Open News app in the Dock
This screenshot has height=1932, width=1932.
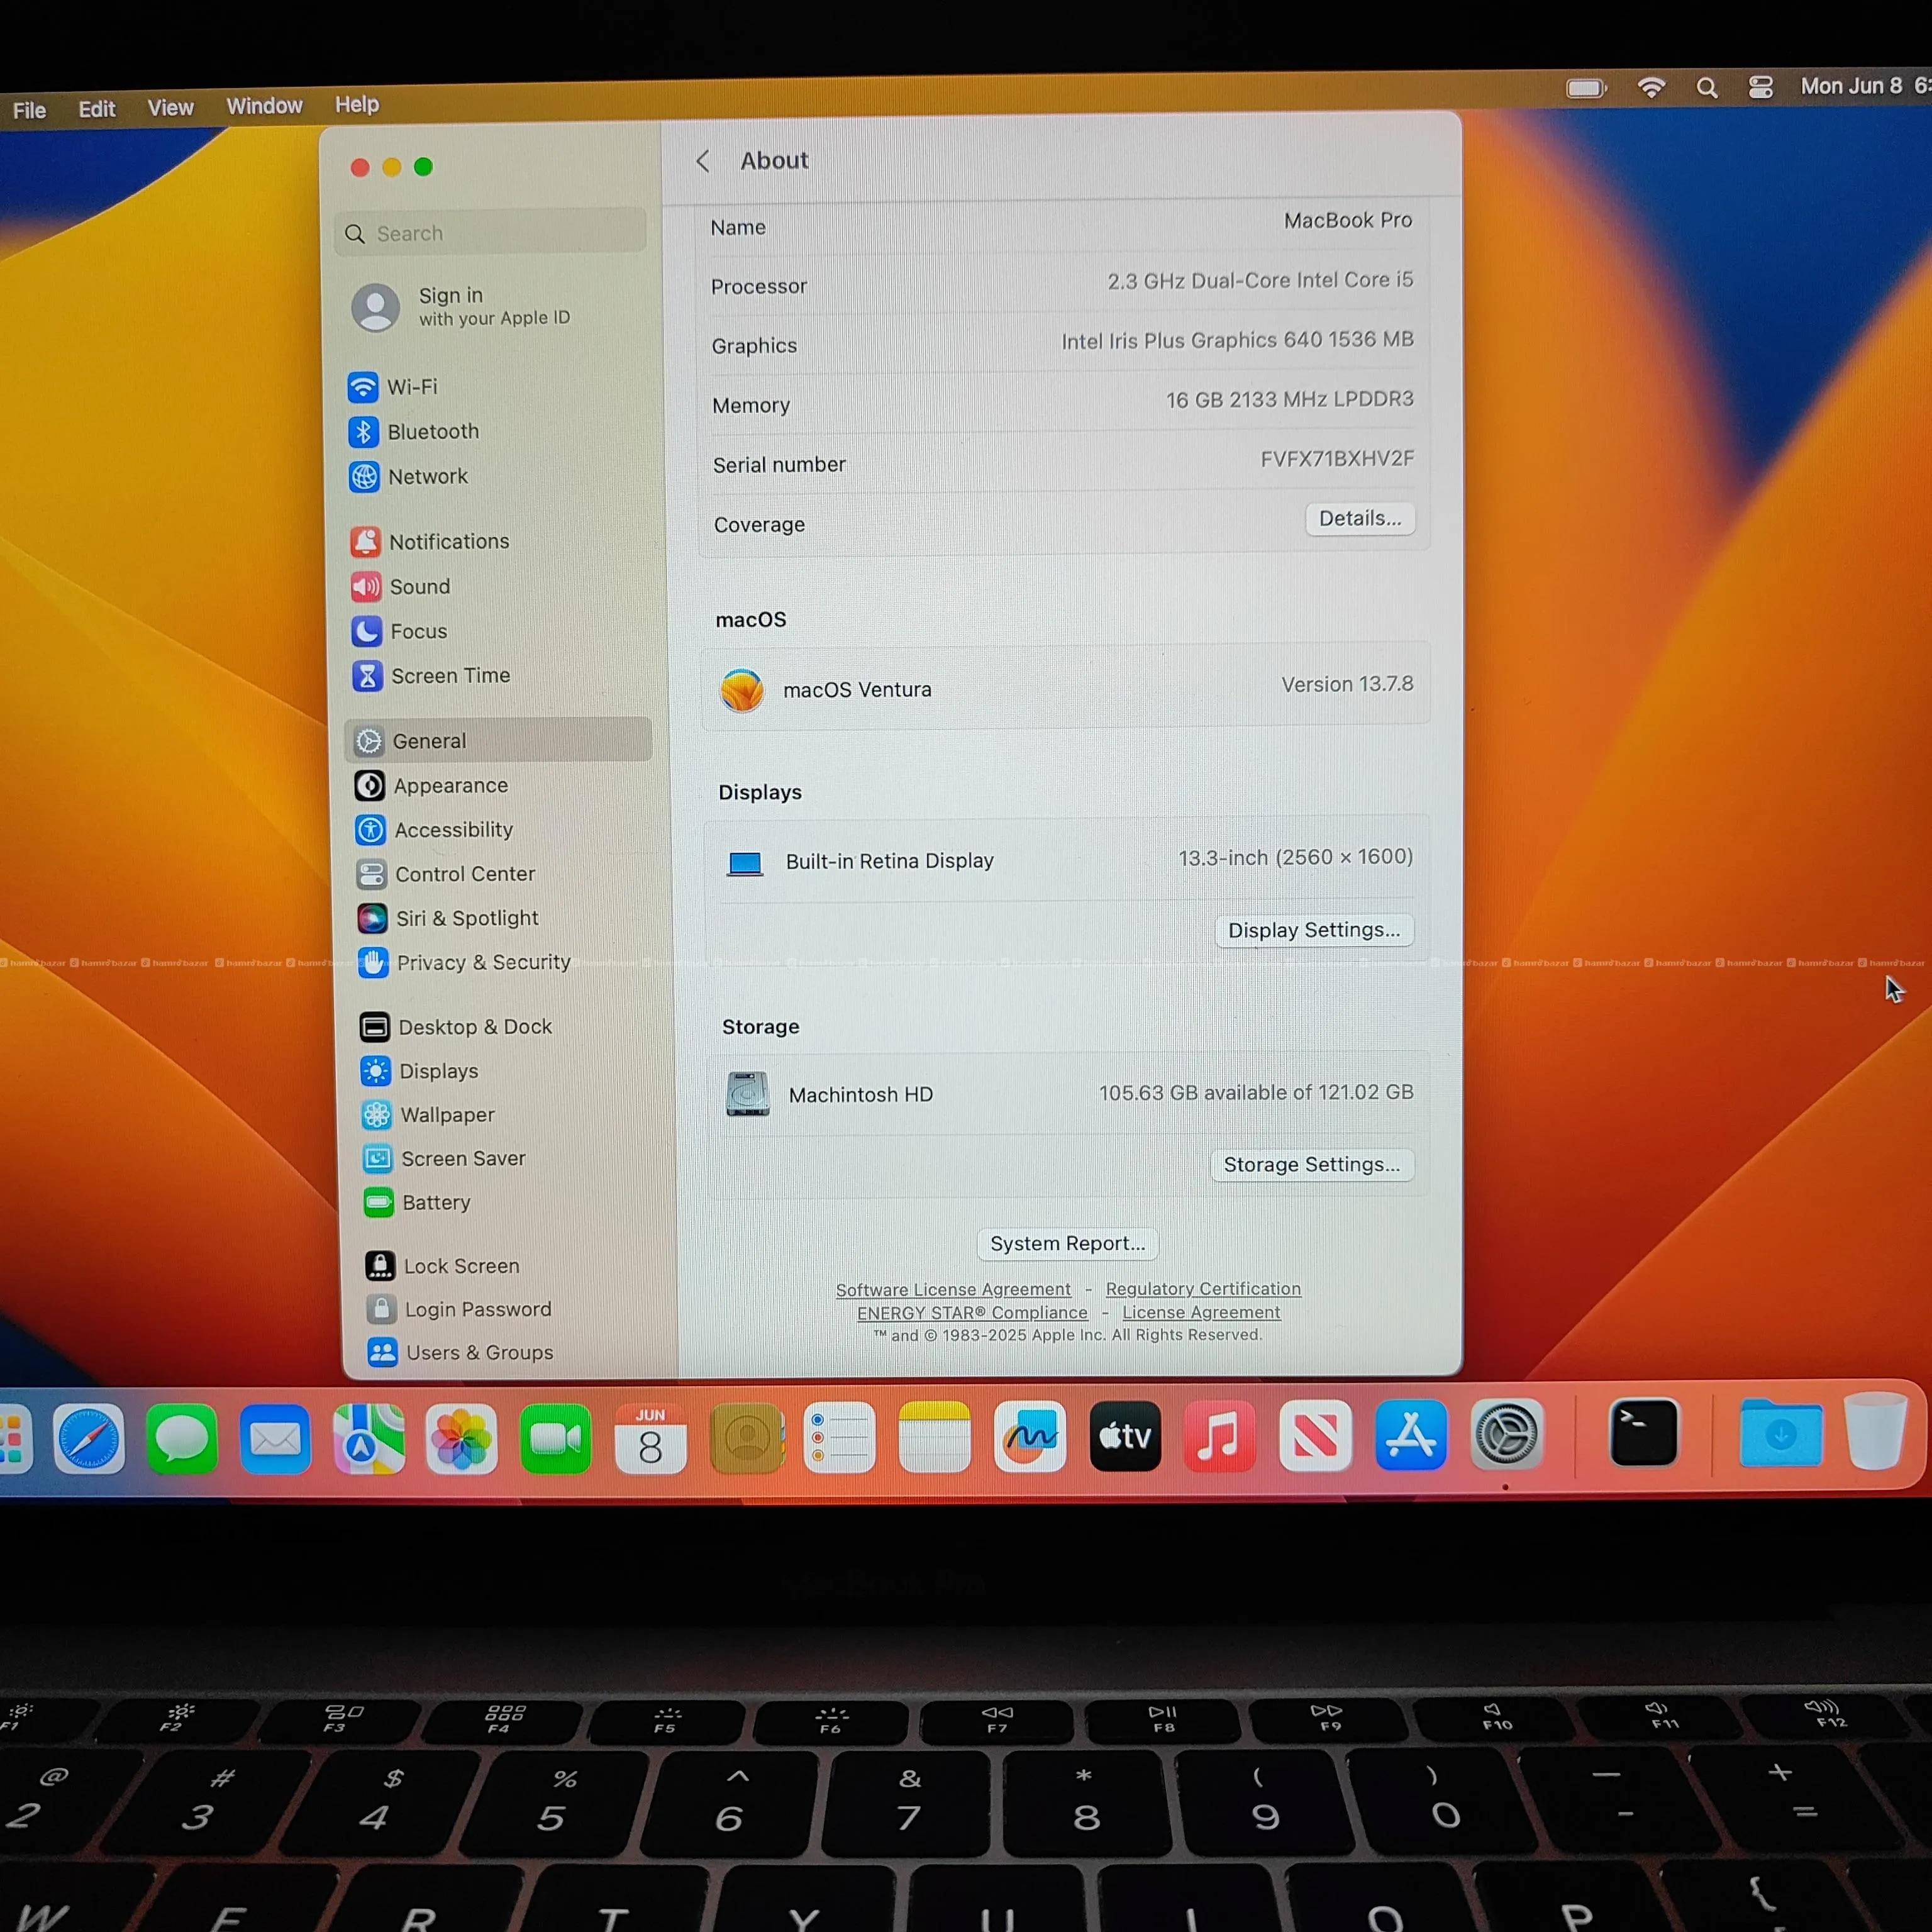coord(1315,1436)
